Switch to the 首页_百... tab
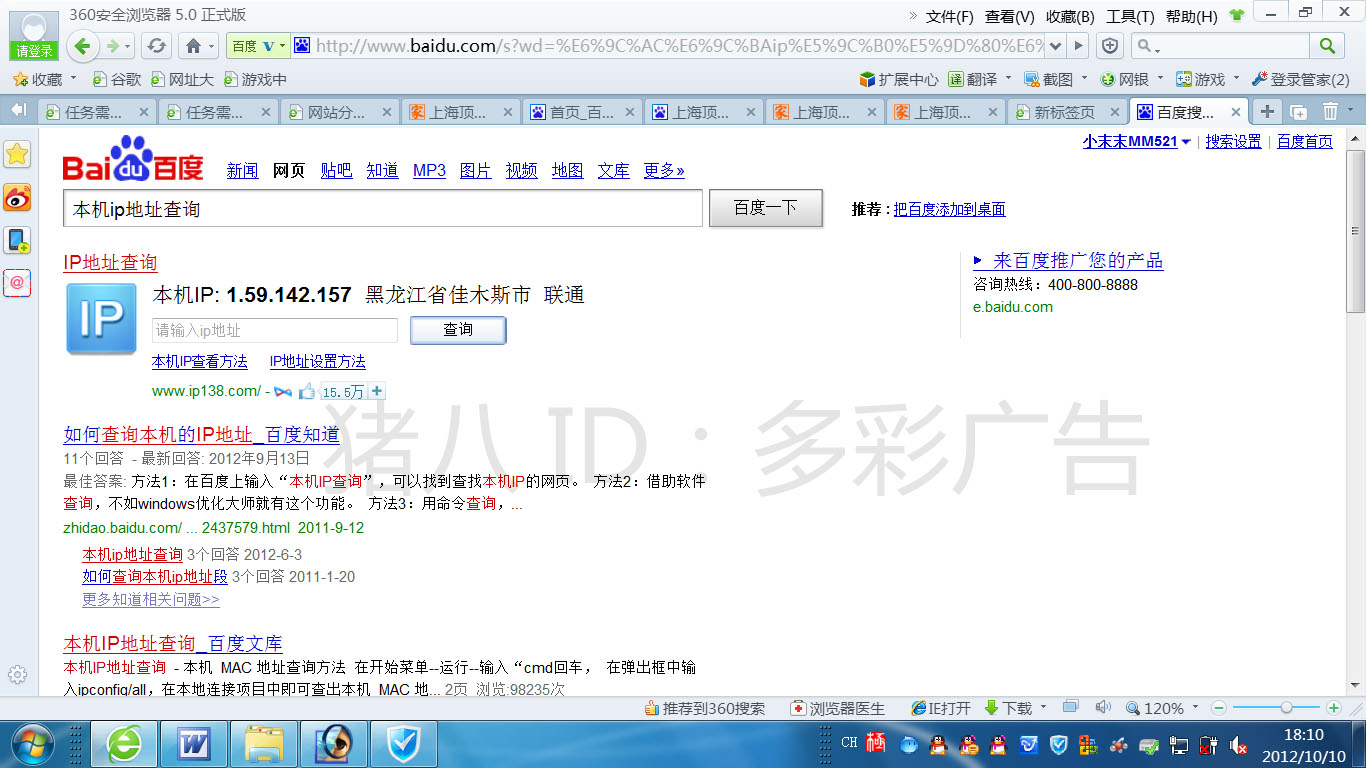Viewport: 1366px width, 768px height. point(582,112)
